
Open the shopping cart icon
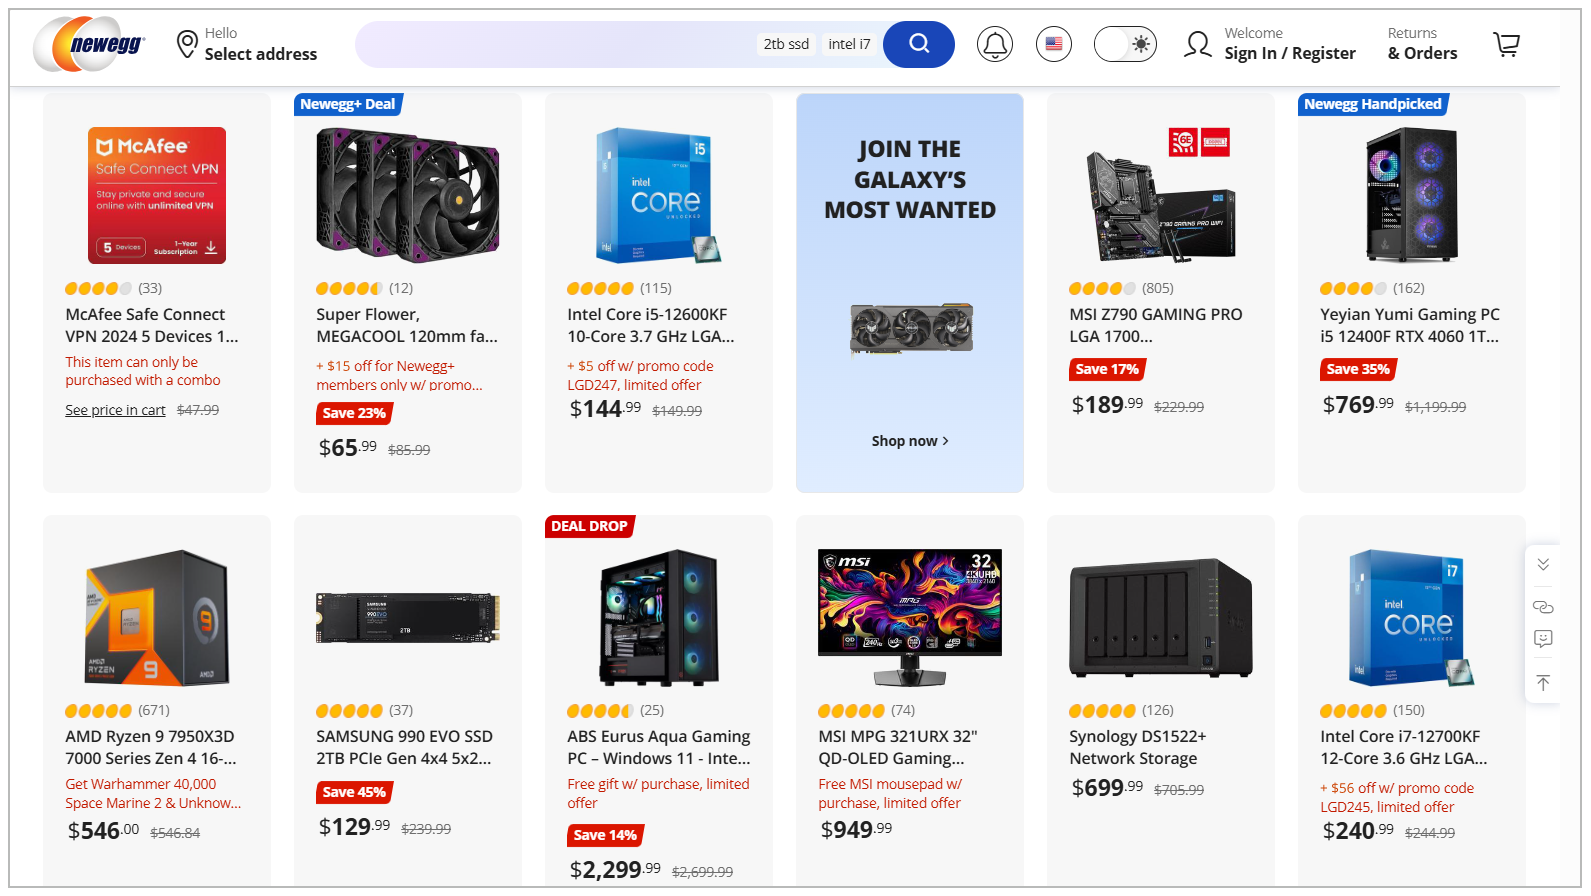point(1506,43)
